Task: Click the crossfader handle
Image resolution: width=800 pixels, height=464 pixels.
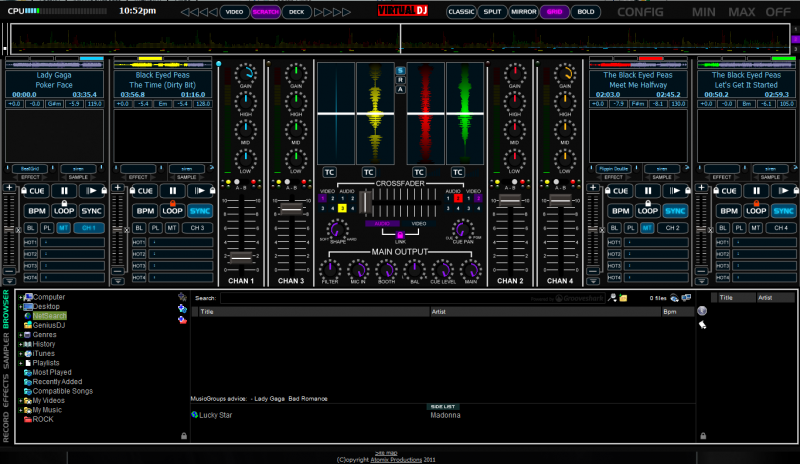Action: tap(365, 202)
